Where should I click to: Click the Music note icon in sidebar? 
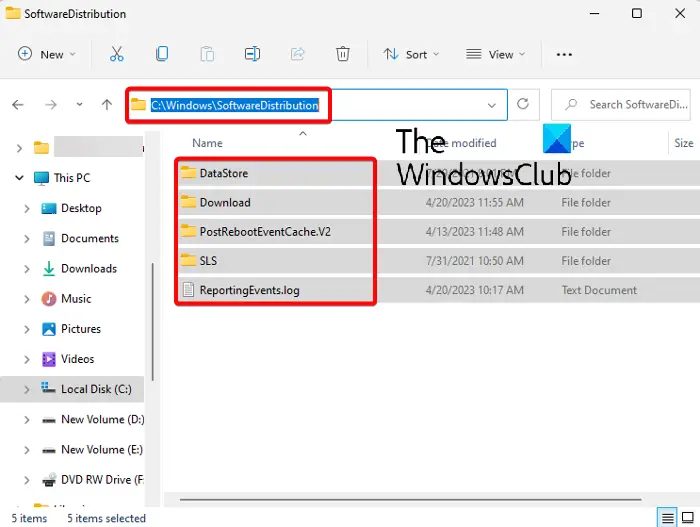49,298
